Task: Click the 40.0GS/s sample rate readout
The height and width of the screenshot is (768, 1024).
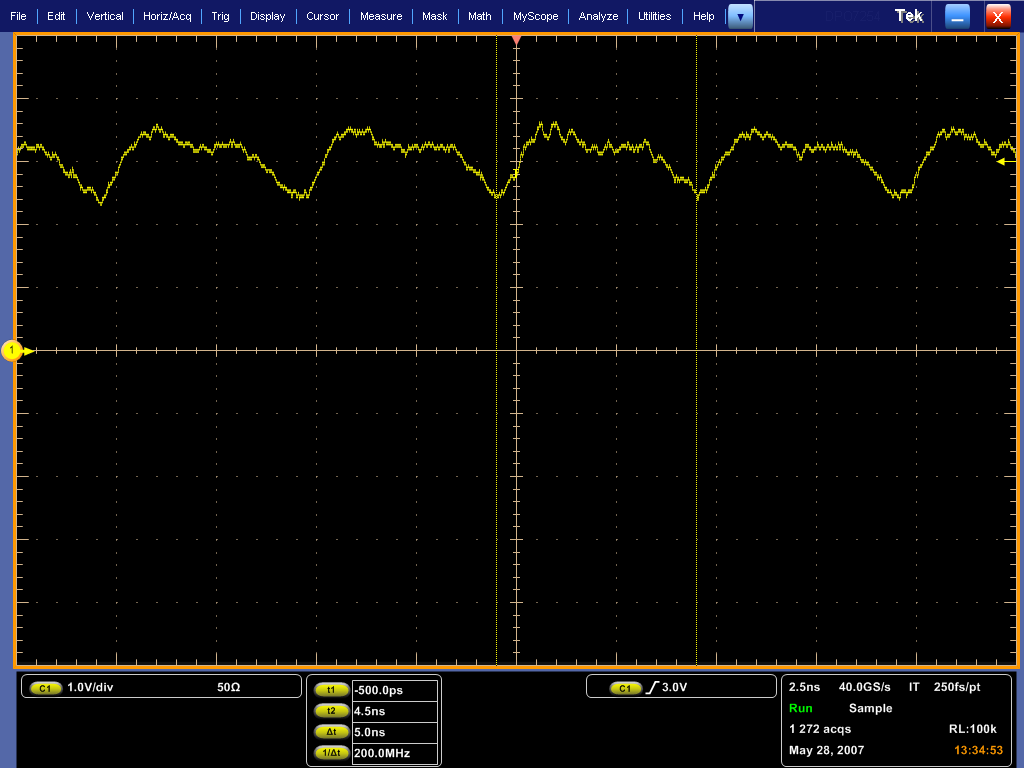Action: [x=865, y=687]
